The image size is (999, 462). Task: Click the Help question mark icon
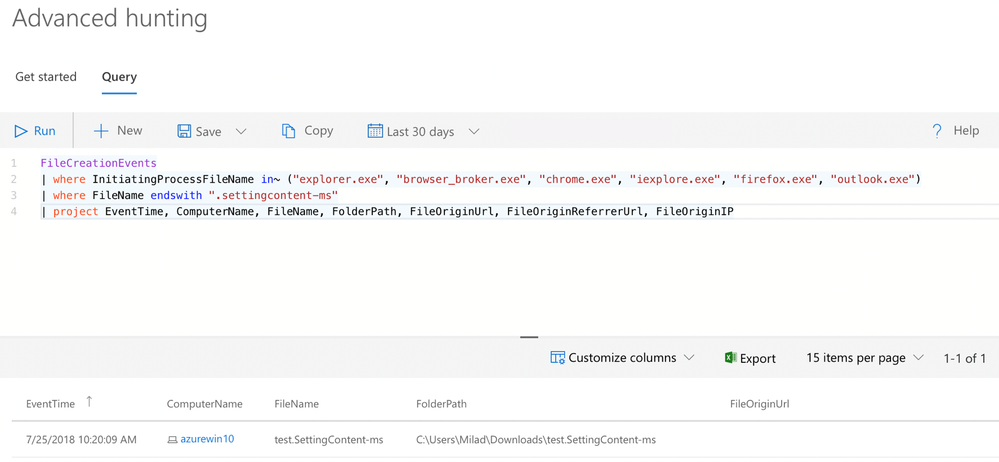[937, 131]
